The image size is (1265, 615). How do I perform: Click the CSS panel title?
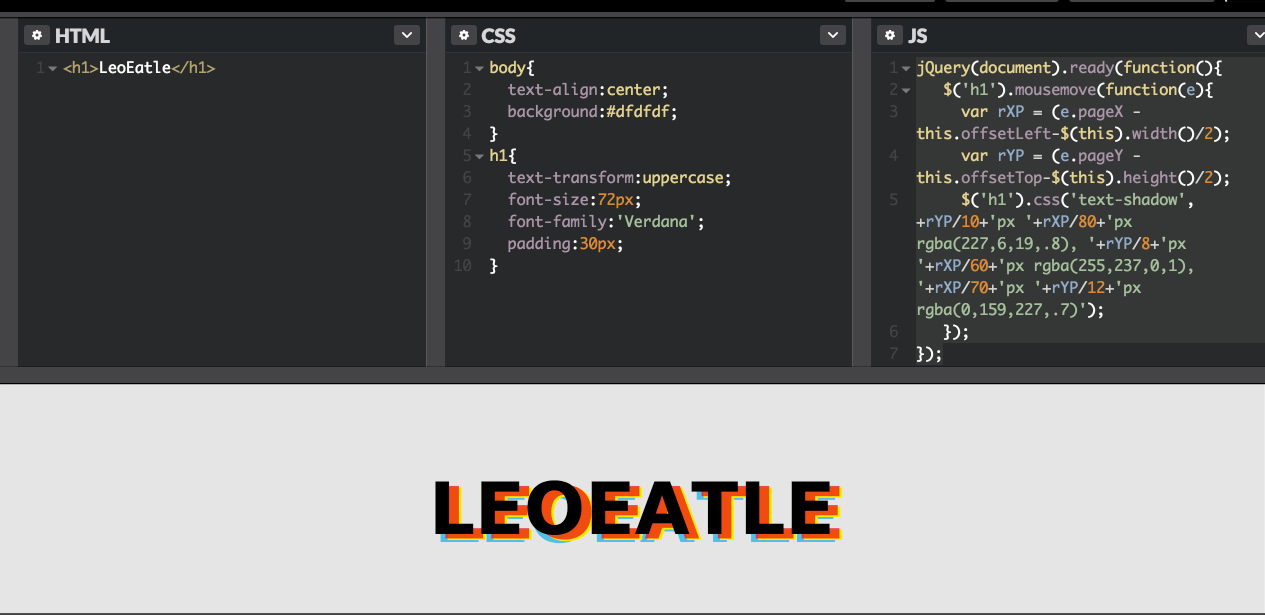(498, 36)
